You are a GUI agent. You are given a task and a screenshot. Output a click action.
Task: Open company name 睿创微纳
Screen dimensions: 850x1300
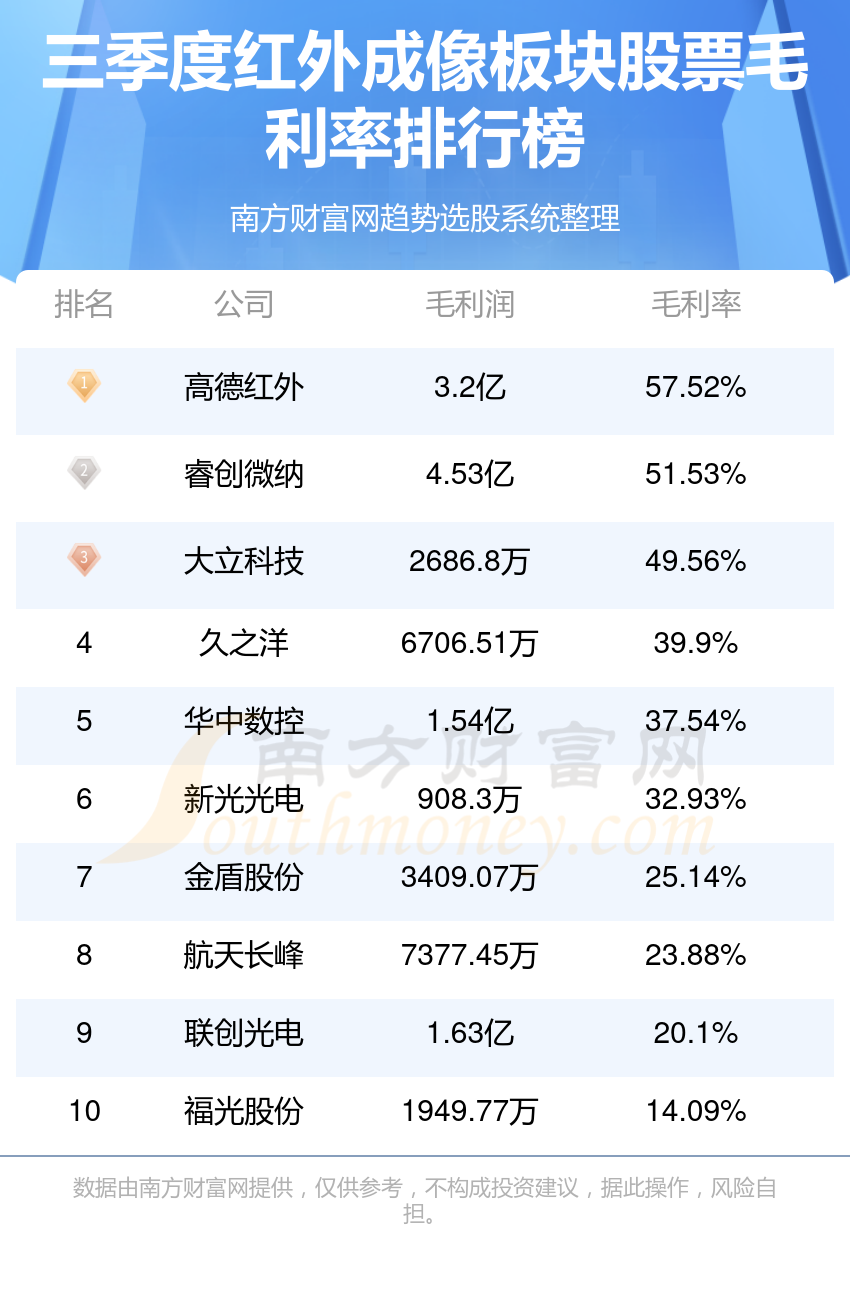click(243, 473)
